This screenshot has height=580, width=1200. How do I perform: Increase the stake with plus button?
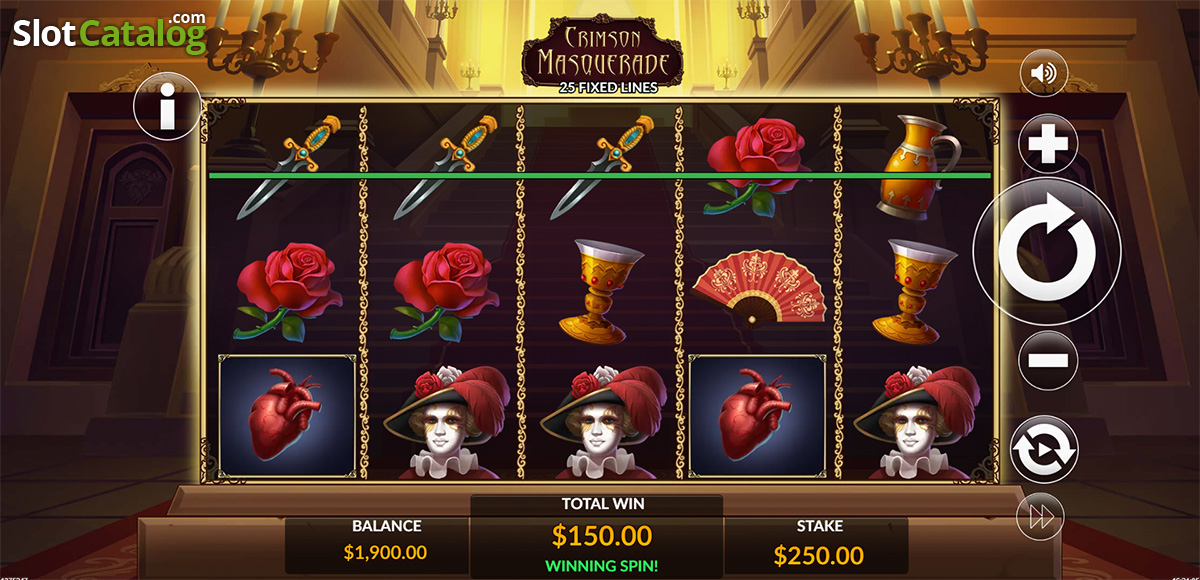tap(1048, 146)
